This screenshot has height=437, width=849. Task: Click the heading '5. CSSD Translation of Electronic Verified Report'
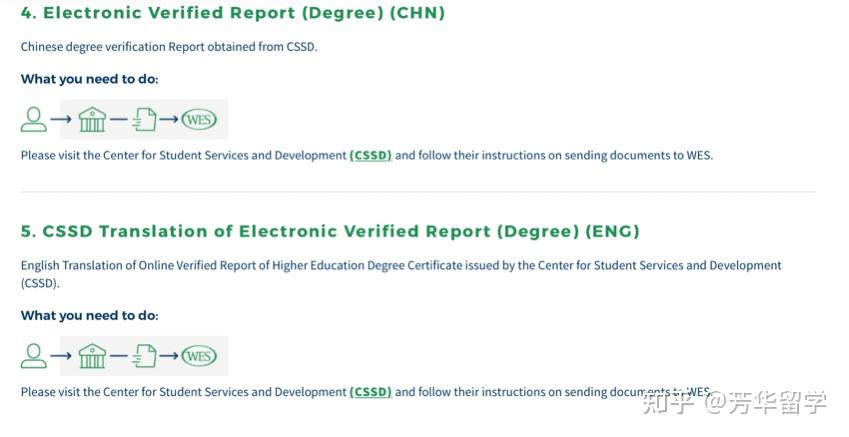pos(330,231)
